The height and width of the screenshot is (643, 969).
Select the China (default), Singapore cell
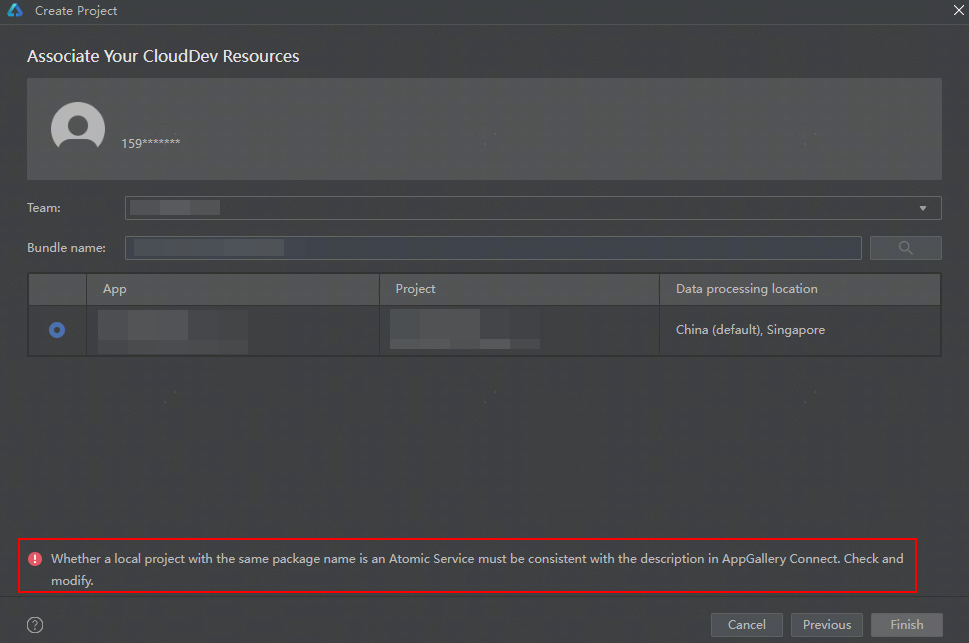click(x=750, y=330)
